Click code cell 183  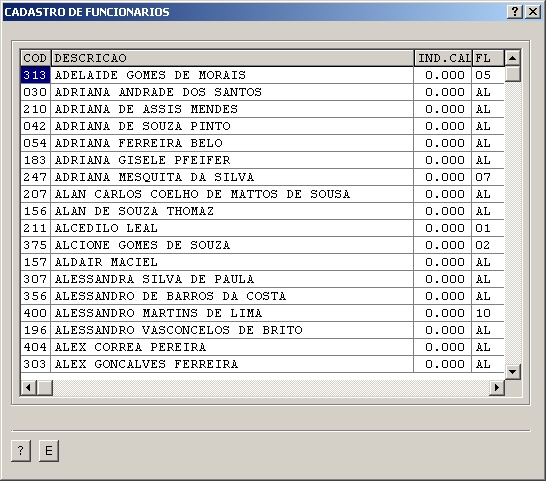(36, 160)
